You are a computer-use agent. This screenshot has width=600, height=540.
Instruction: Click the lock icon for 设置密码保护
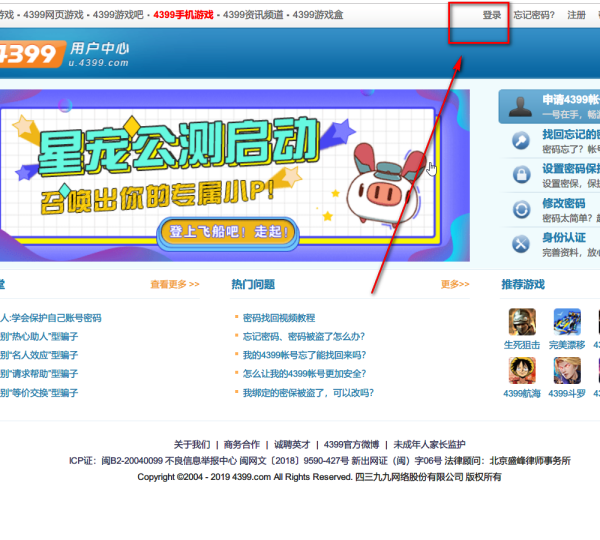pyautogui.click(x=521, y=175)
